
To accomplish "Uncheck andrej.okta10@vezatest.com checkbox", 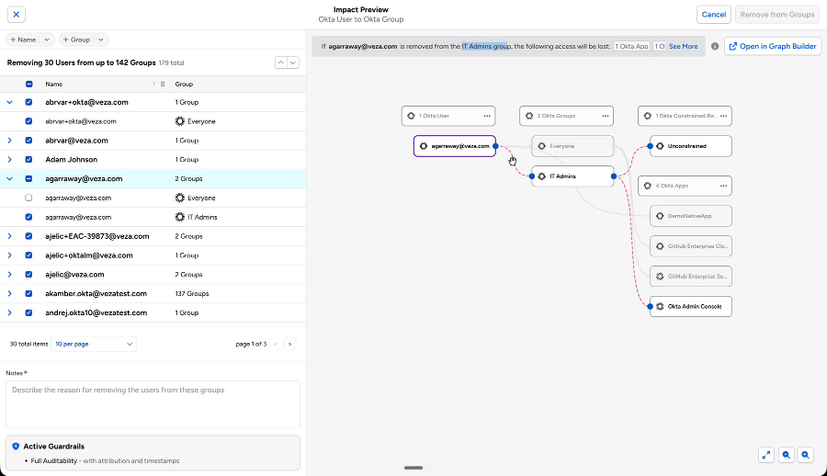I will (29, 313).
